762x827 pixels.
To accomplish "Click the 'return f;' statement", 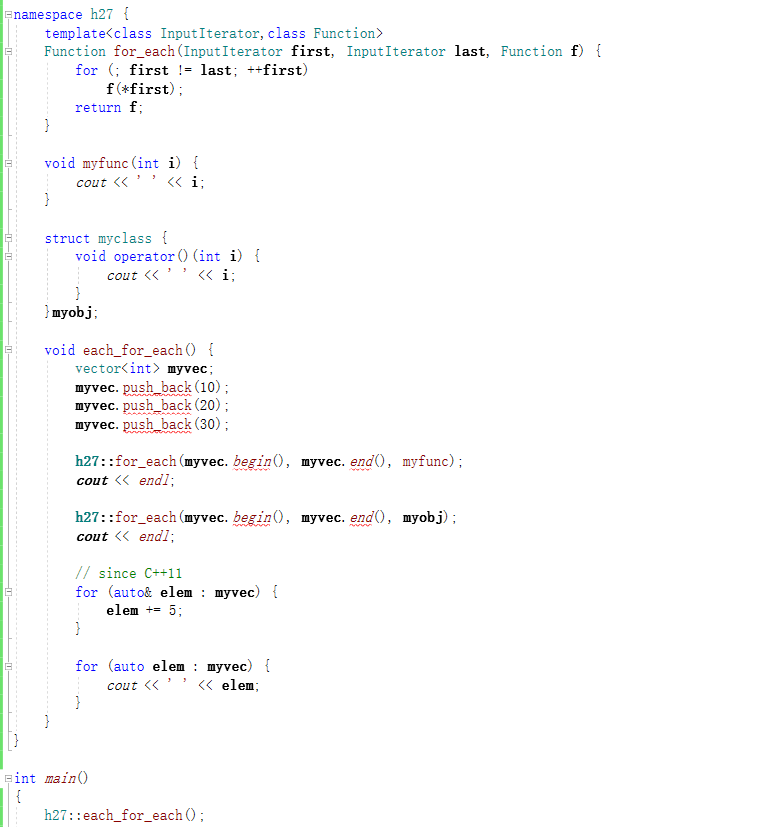I will (x=109, y=108).
